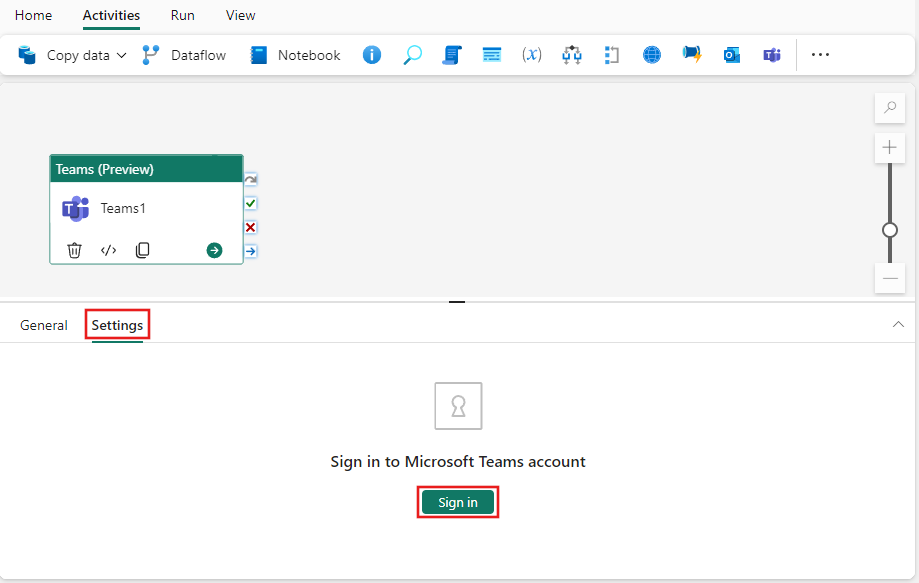Screen dimensions: 919x583
Task: Click the Copy data toolbar icon
Action: click(x=27, y=55)
